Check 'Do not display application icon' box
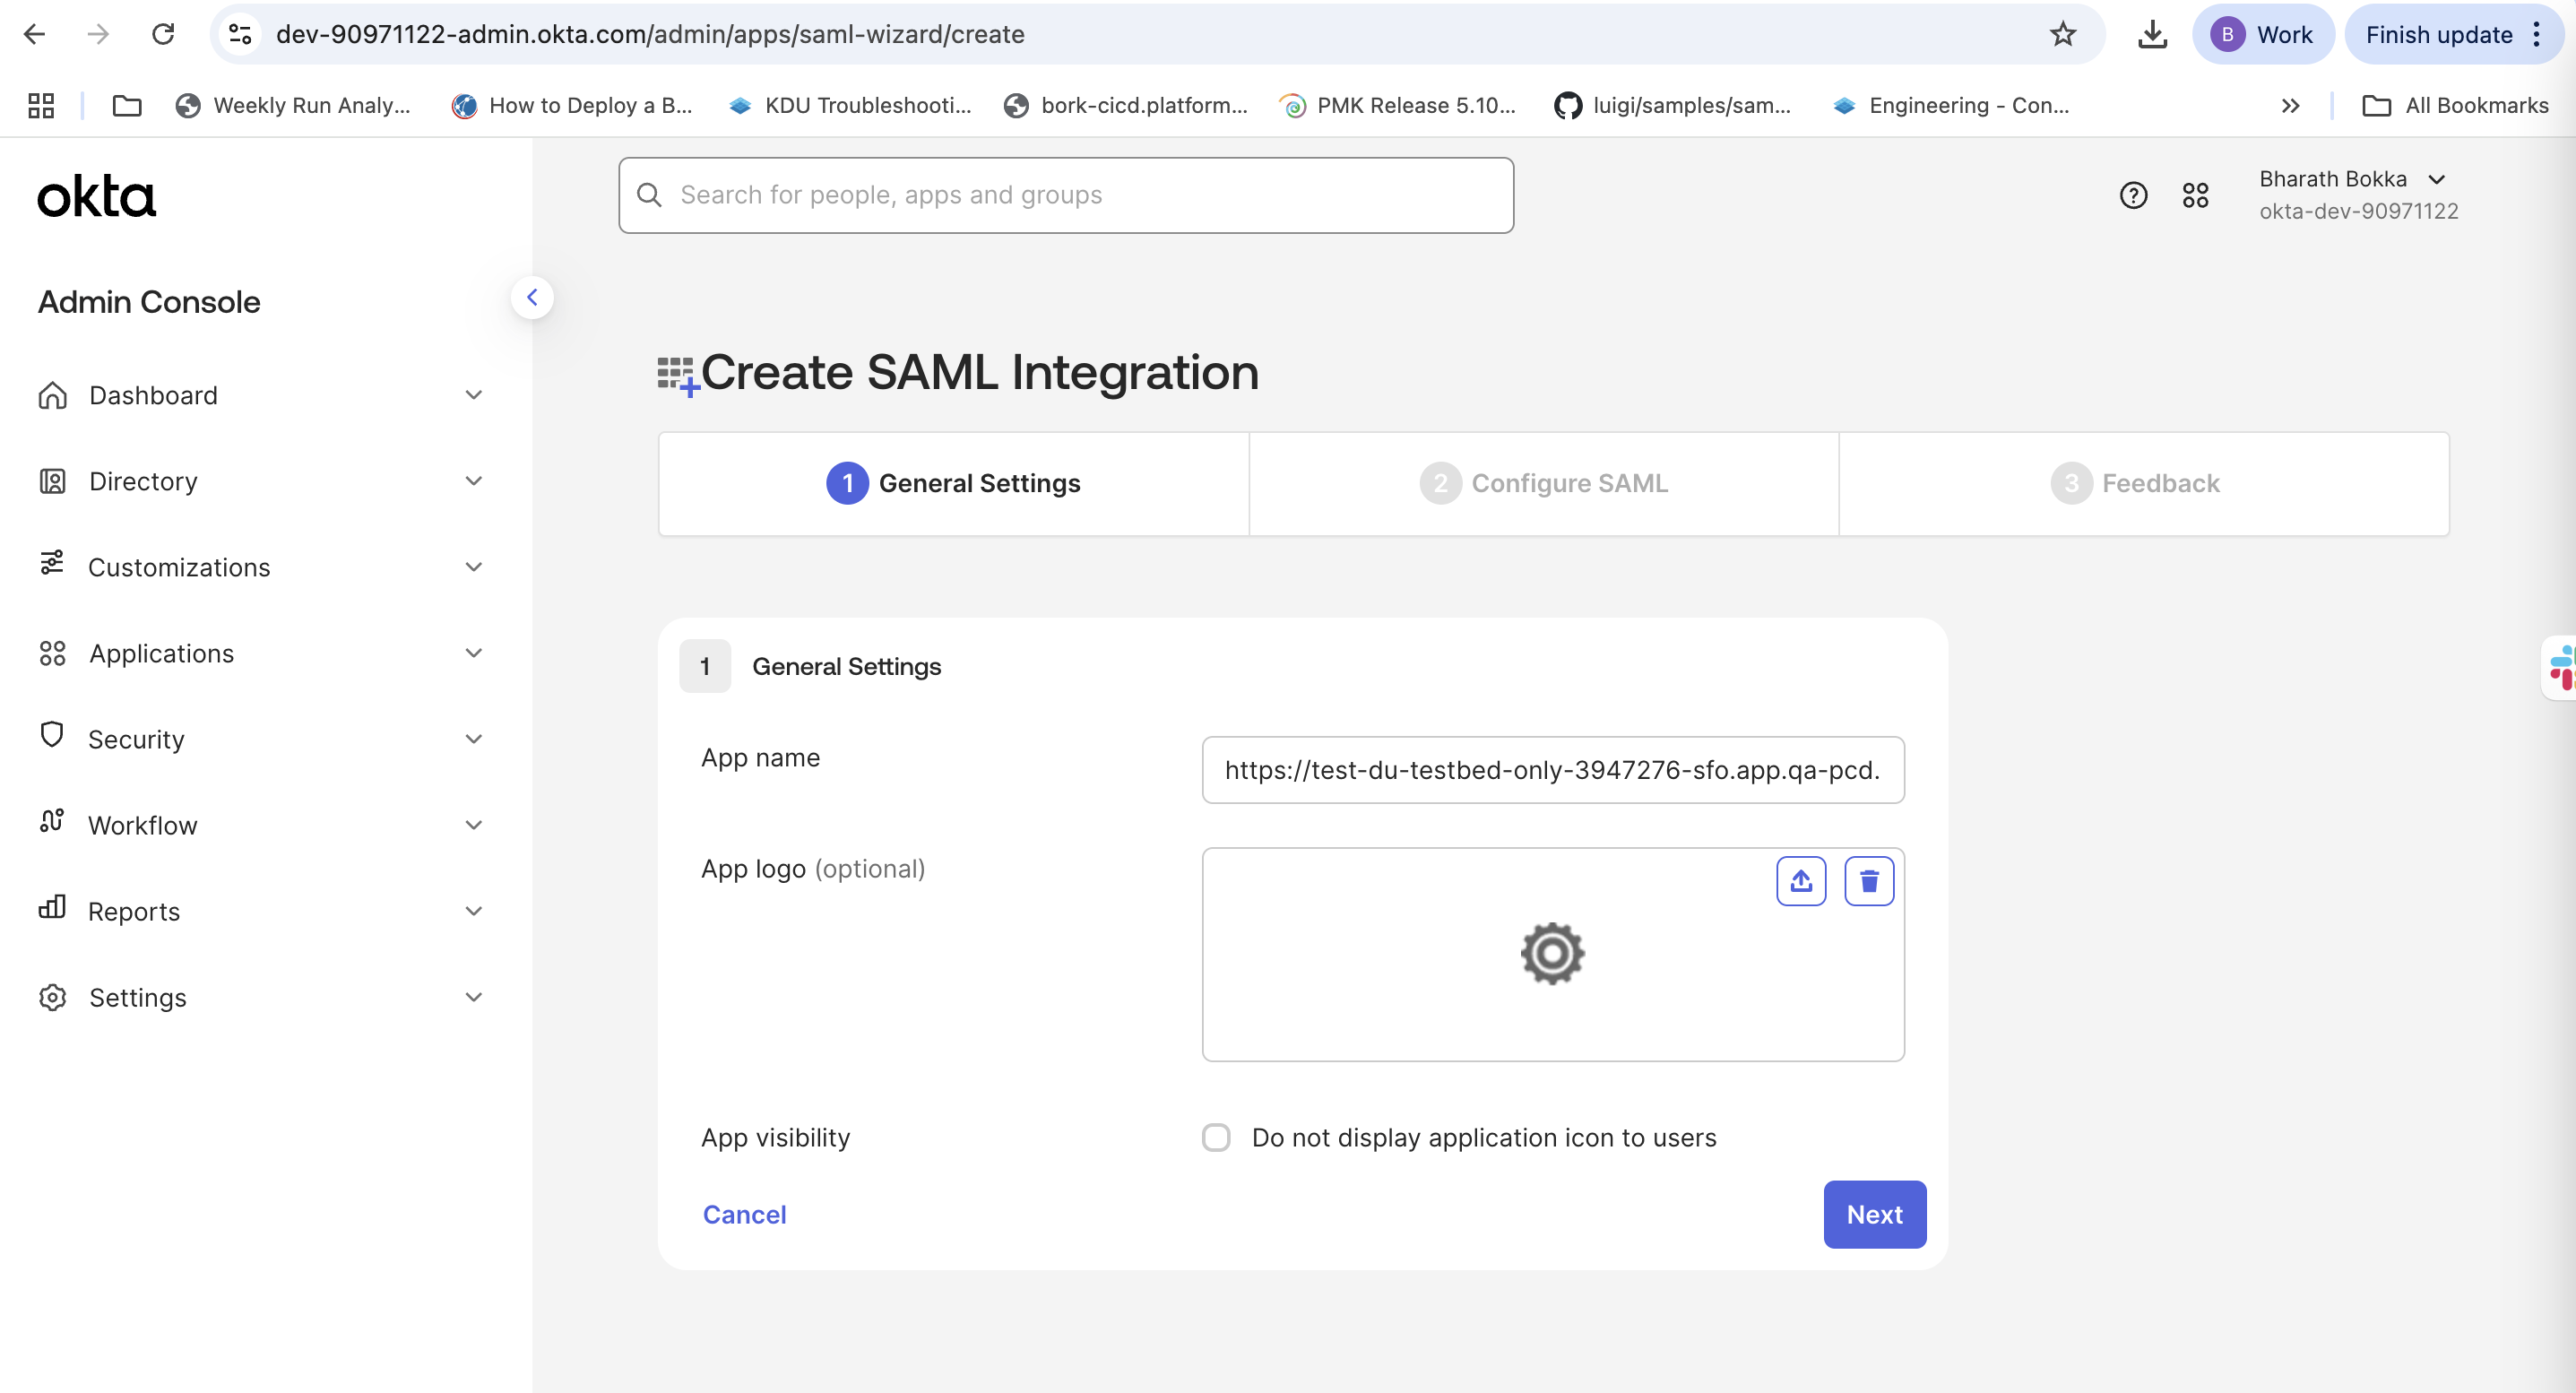Screen dimensions: 2576x1393 point(1215,1137)
